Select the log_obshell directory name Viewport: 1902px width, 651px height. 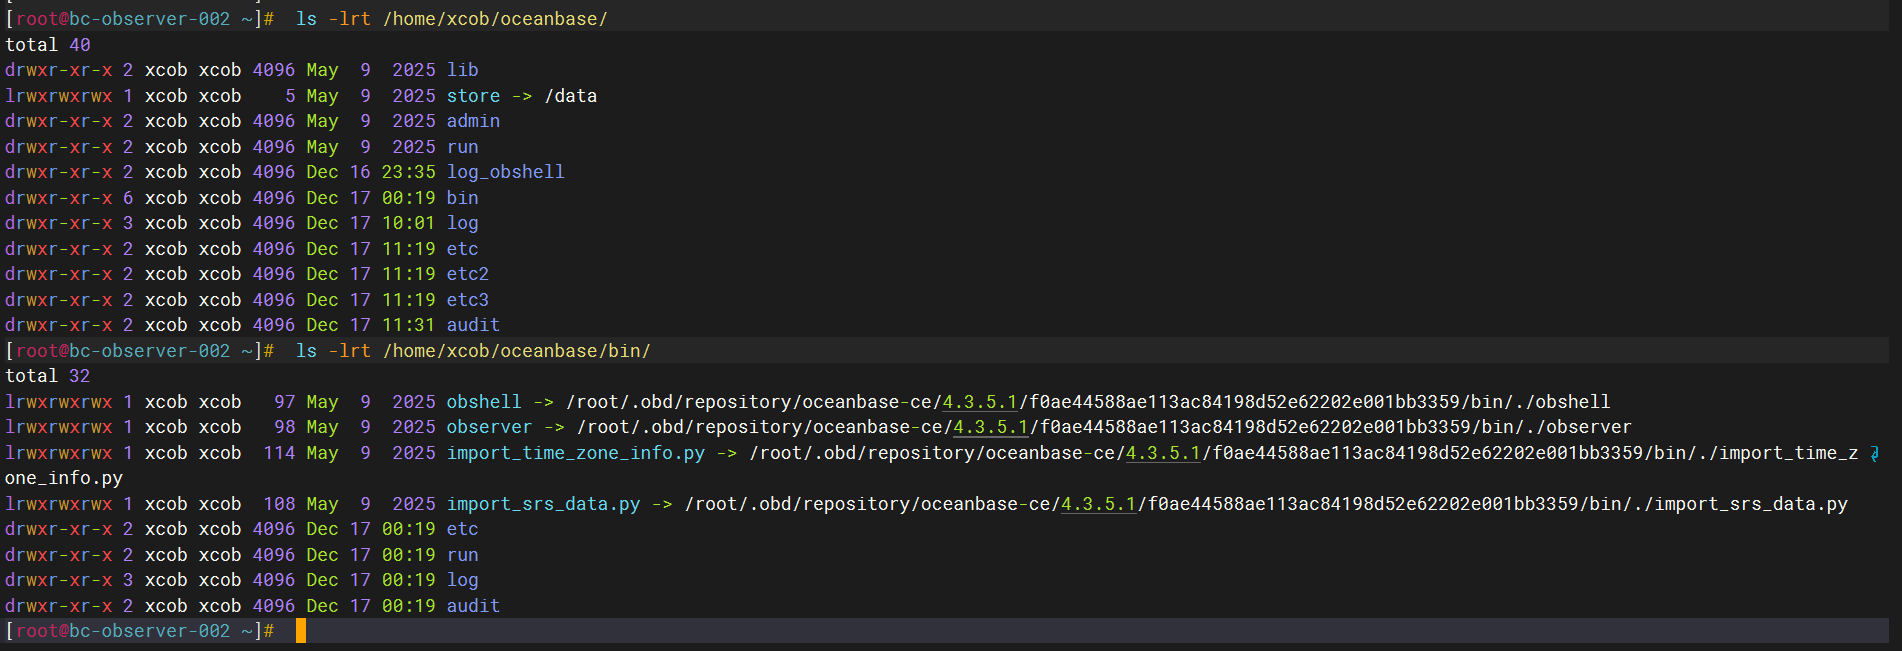505,172
